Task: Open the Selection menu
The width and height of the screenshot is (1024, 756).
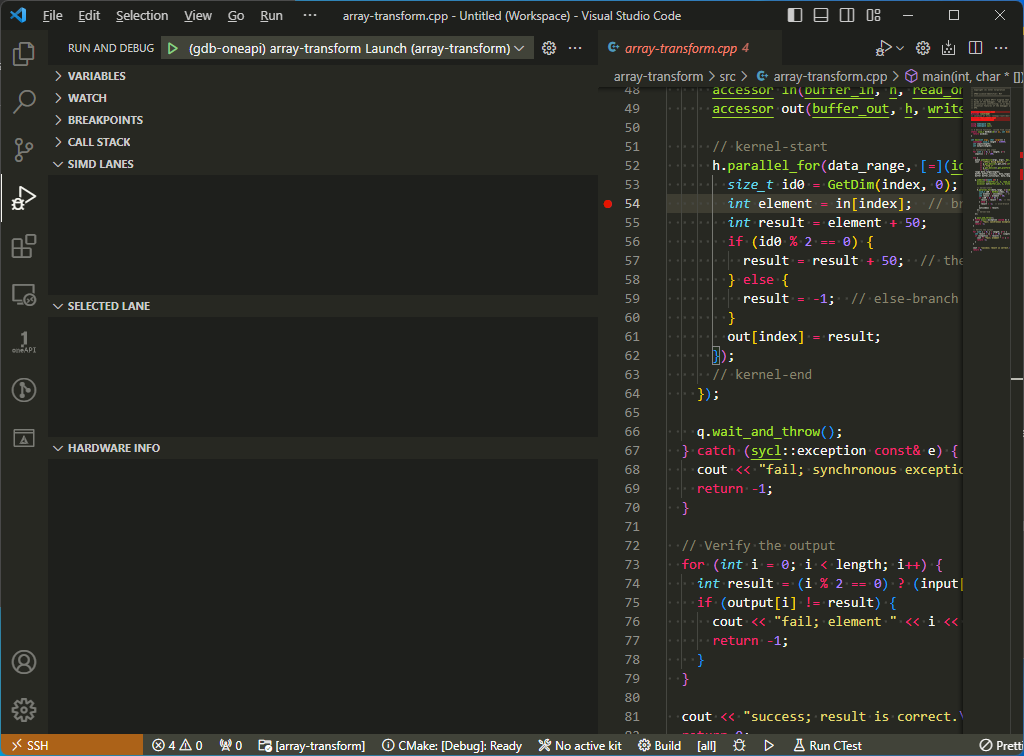Action: (142, 16)
